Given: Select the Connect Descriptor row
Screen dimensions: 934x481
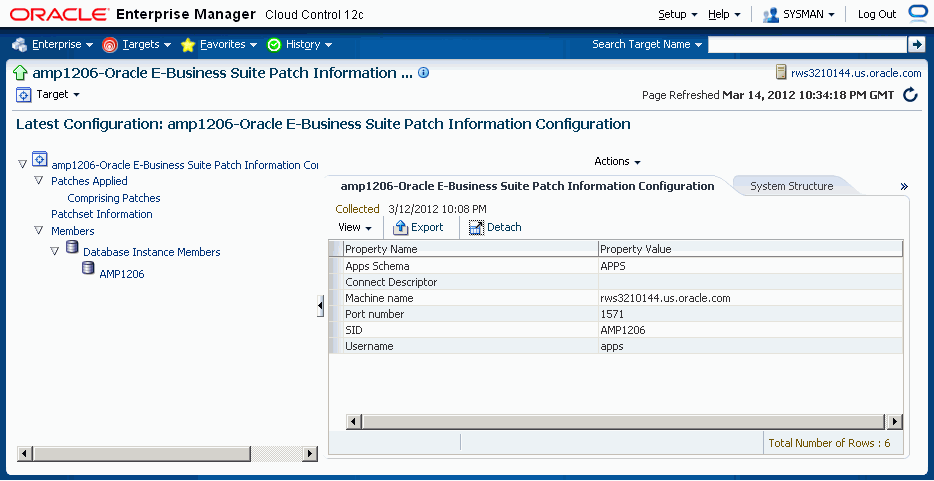Looking at the screenshot, I should pyautogui.click(x=616, y=282).
